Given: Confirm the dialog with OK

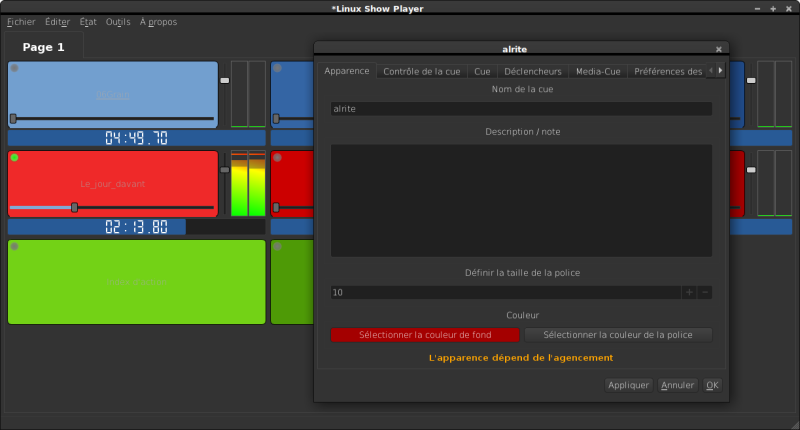Looking at the screenshot, I should 712,385.
